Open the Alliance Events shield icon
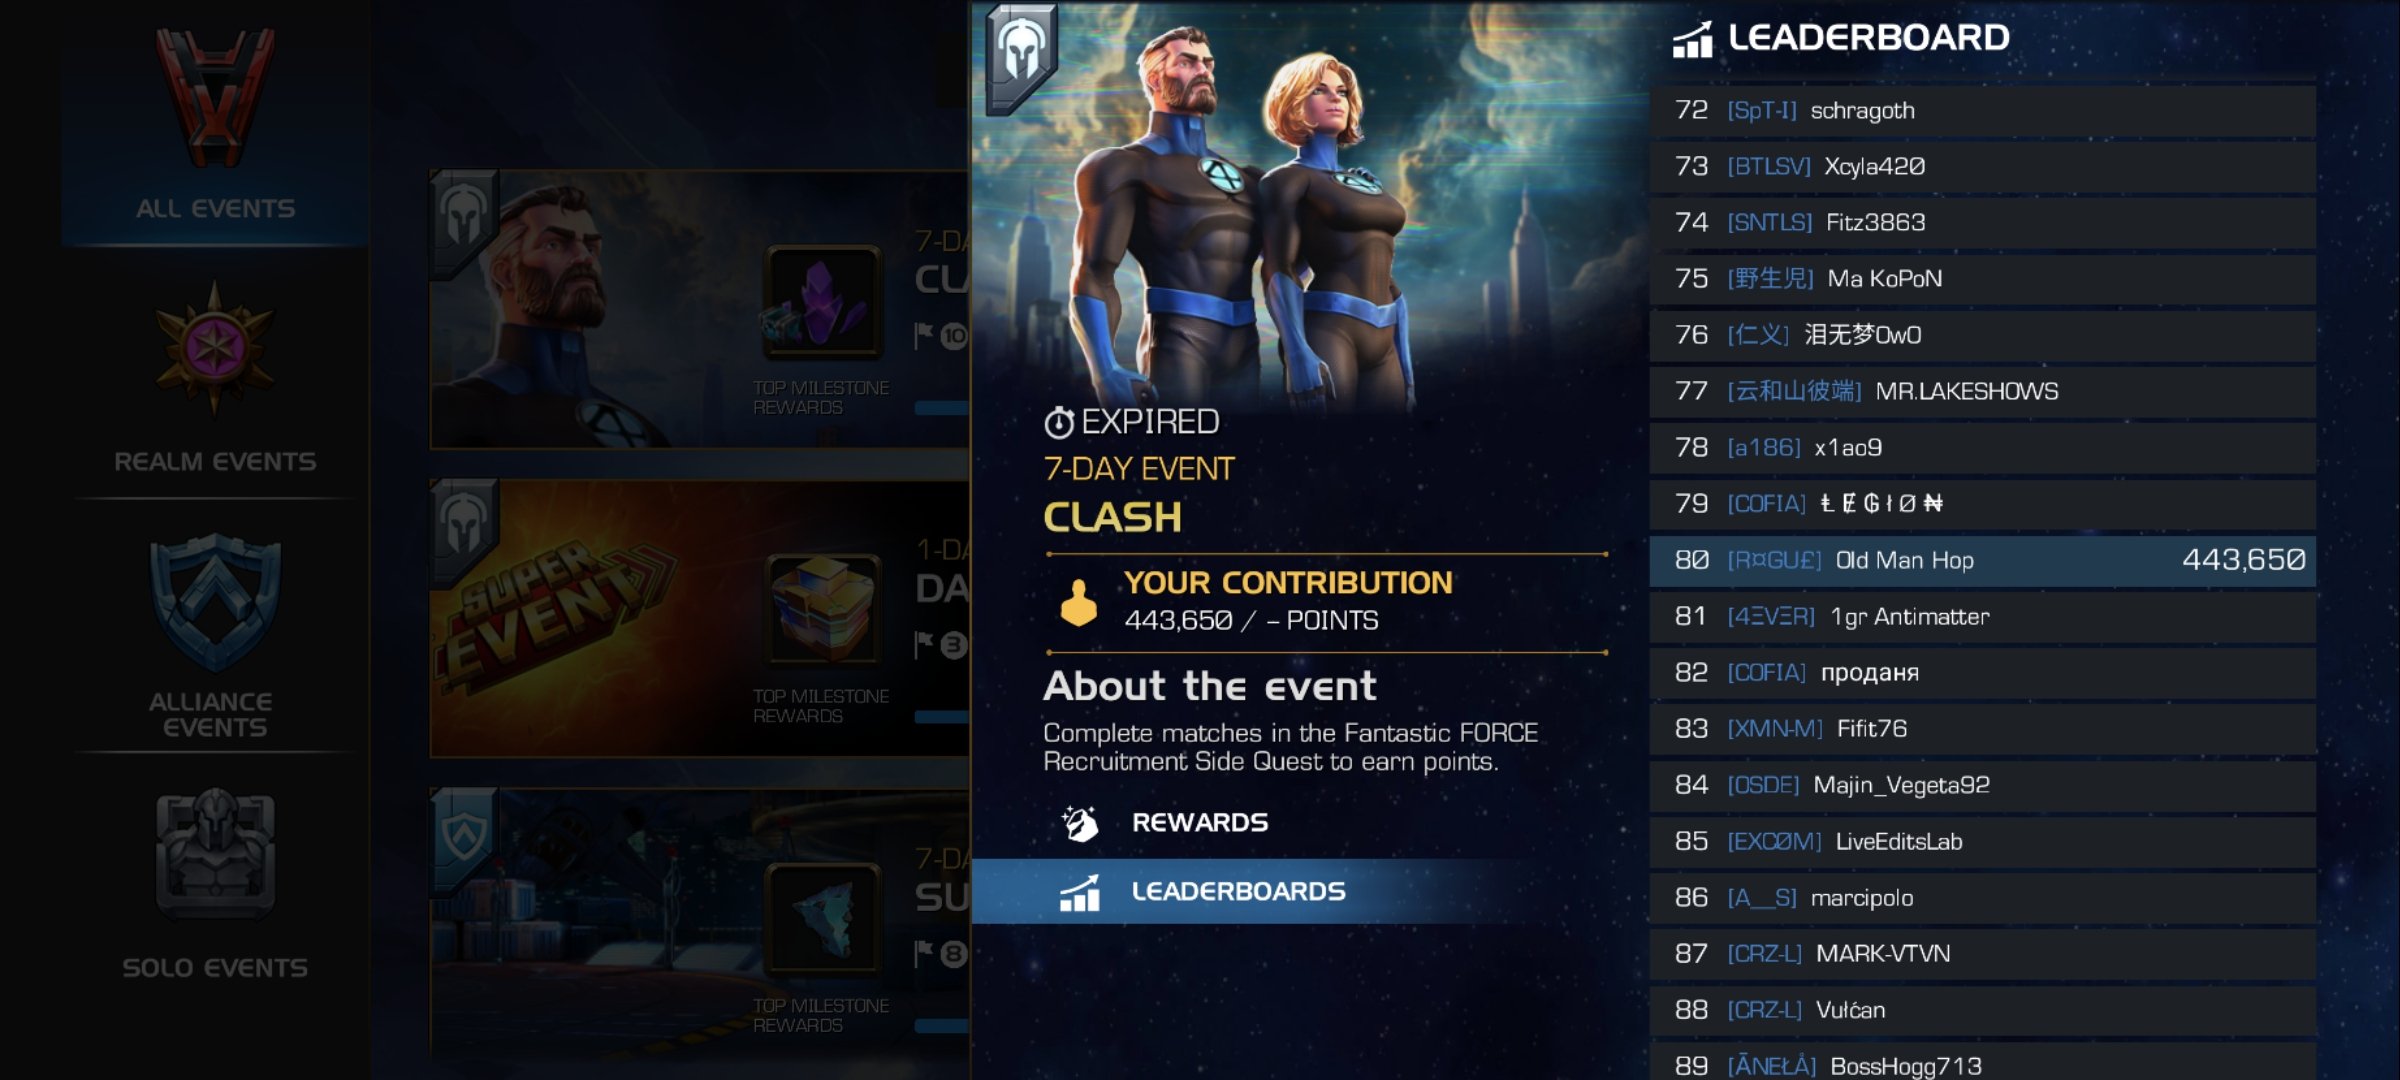Image resolution: width=2400 pixels, height=1080 pixels. (x=214, y=604)
